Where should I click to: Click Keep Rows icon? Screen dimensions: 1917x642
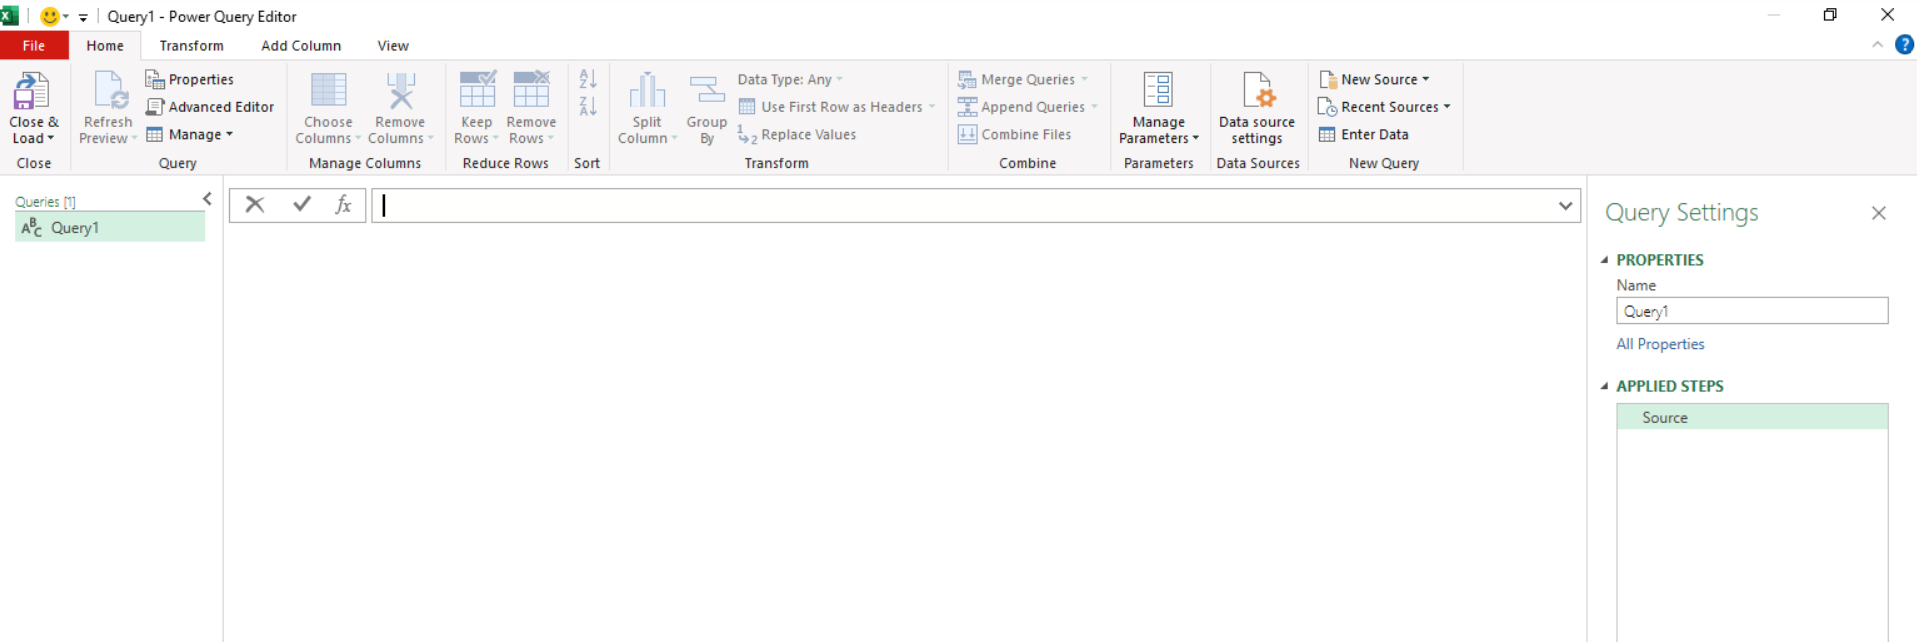pyautogui.click(x=477, y=89)
